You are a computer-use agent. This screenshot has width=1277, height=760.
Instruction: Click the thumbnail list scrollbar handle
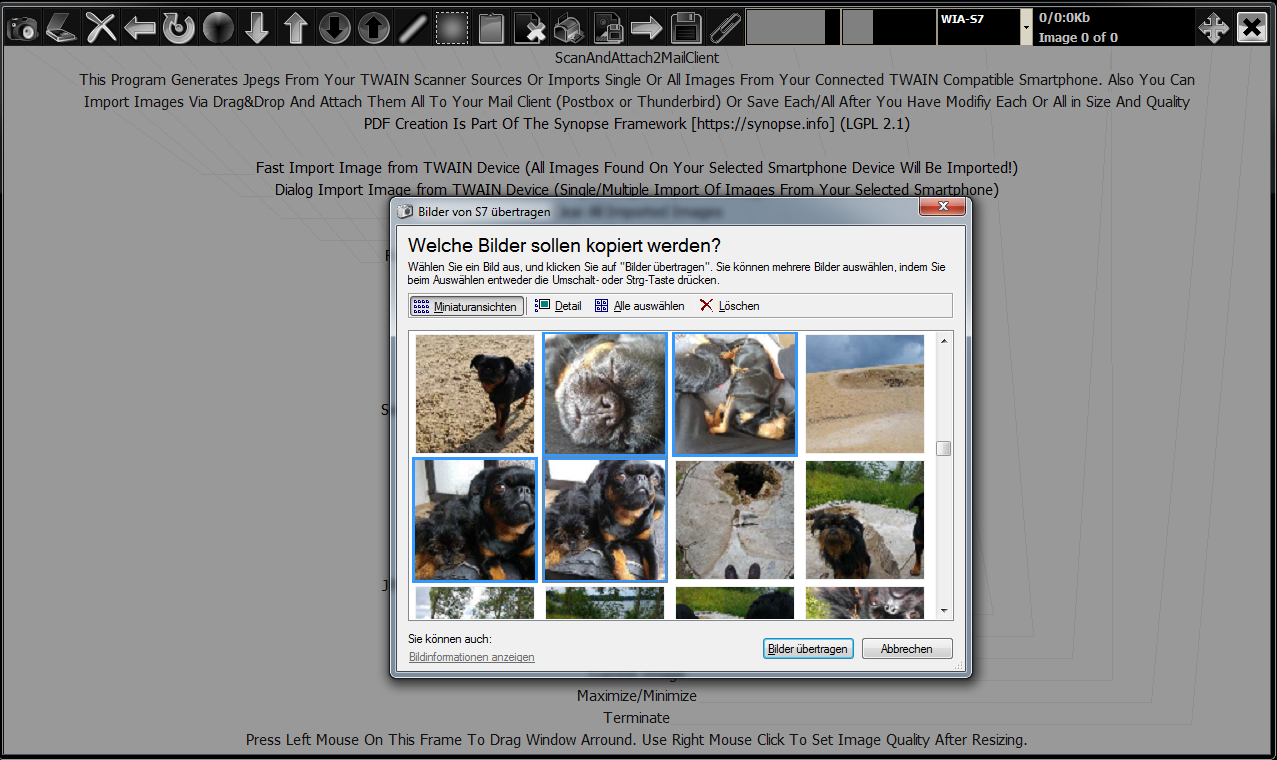943,449
